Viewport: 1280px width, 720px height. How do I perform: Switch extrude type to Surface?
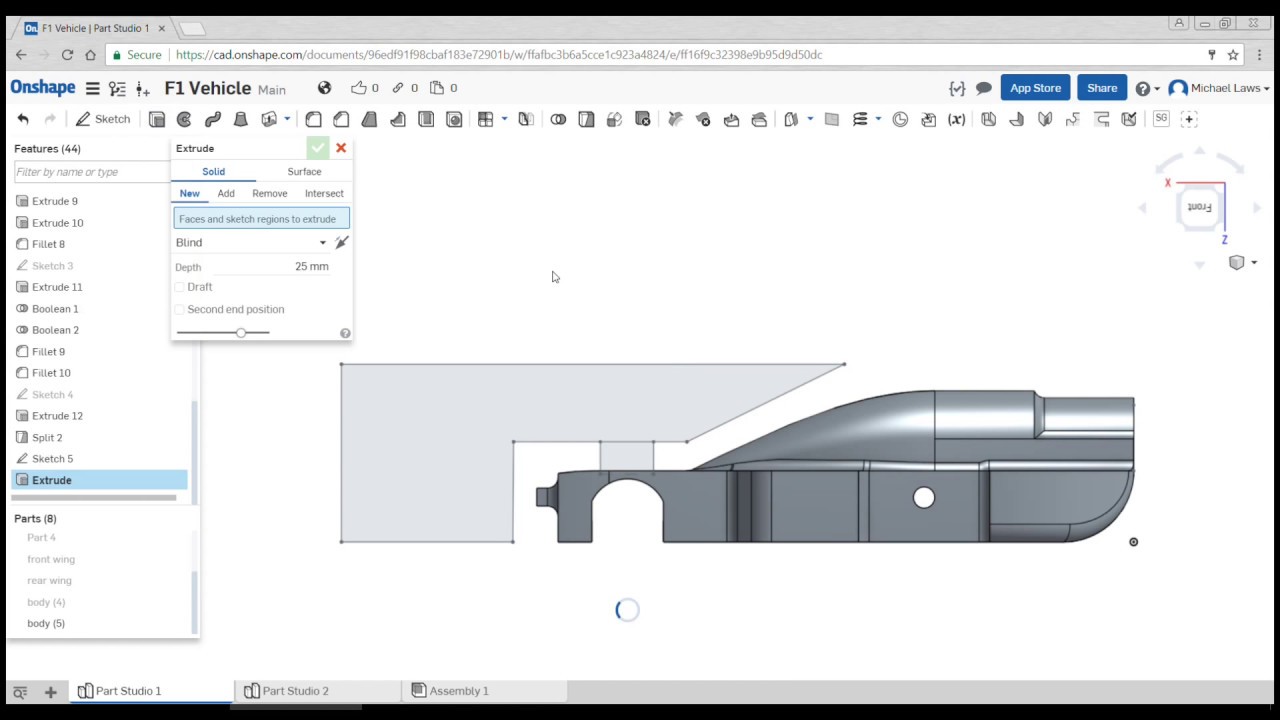pyautogui.click(x=304, y=171)
